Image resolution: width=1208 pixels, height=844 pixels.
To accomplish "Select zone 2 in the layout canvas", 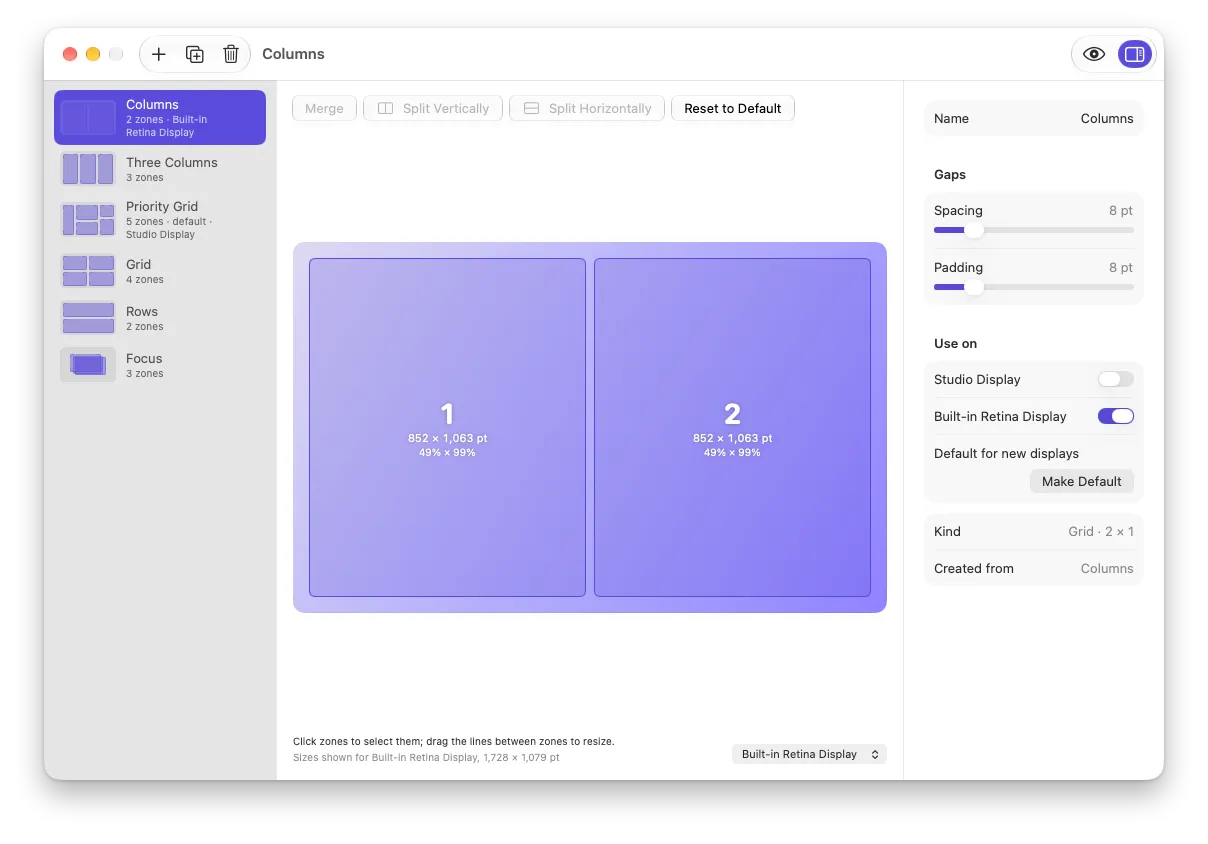I will [732, 427].
